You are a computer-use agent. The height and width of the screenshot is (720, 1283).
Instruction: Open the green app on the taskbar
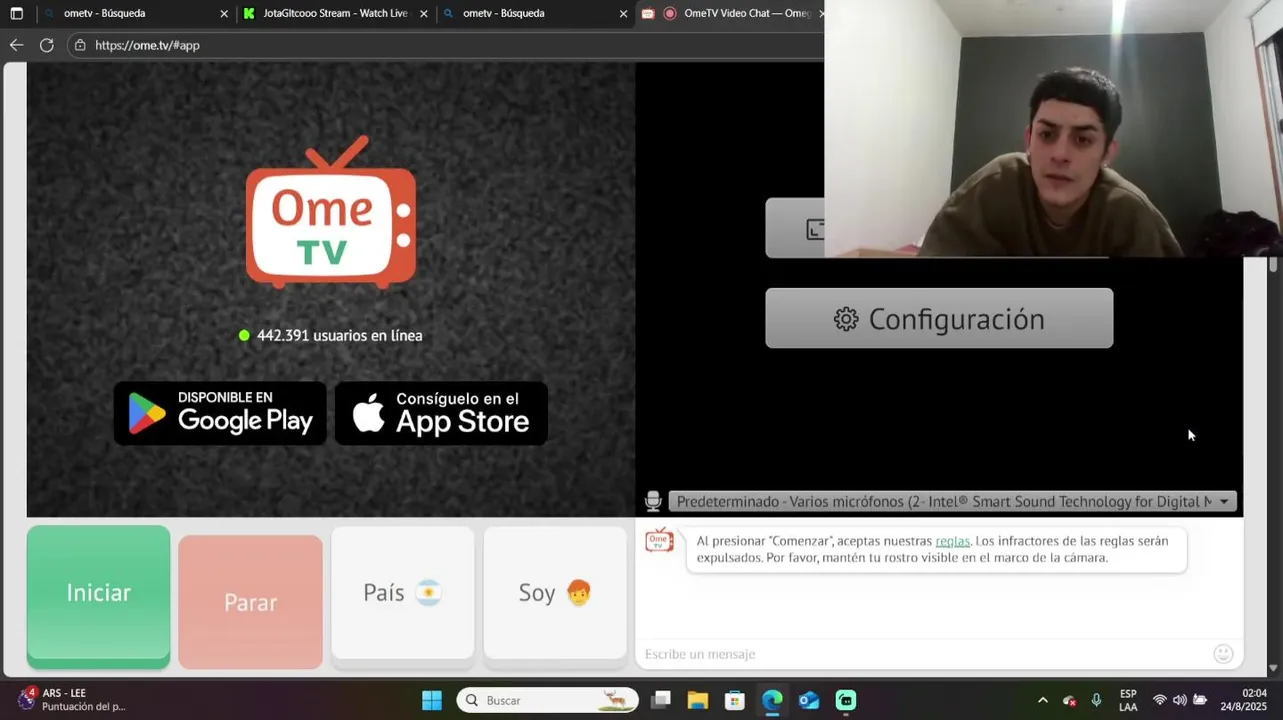(x=846, y=700)
